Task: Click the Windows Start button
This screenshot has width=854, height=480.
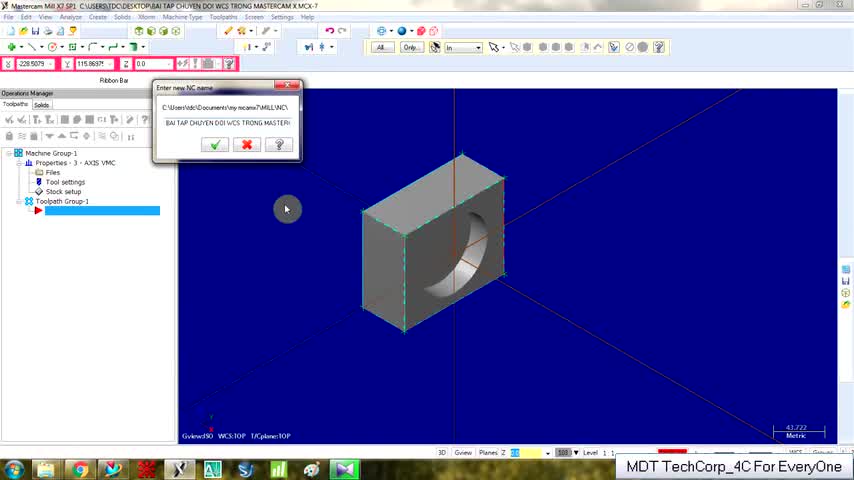Action: [x=14, y=470]
